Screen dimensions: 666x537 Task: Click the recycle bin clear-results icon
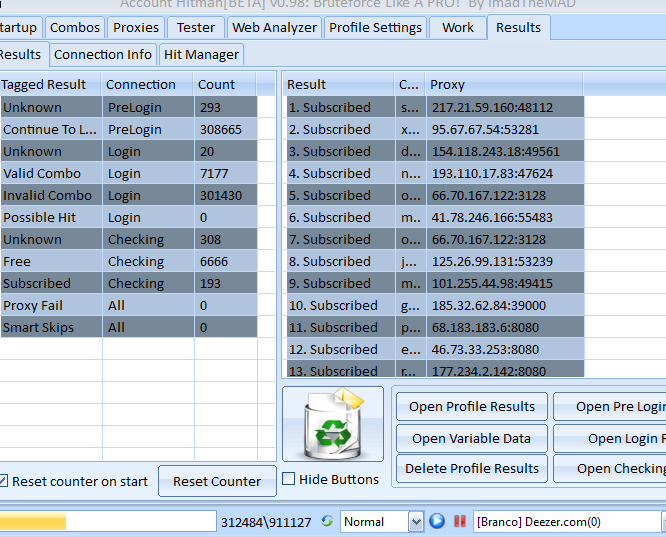point(333,424)
